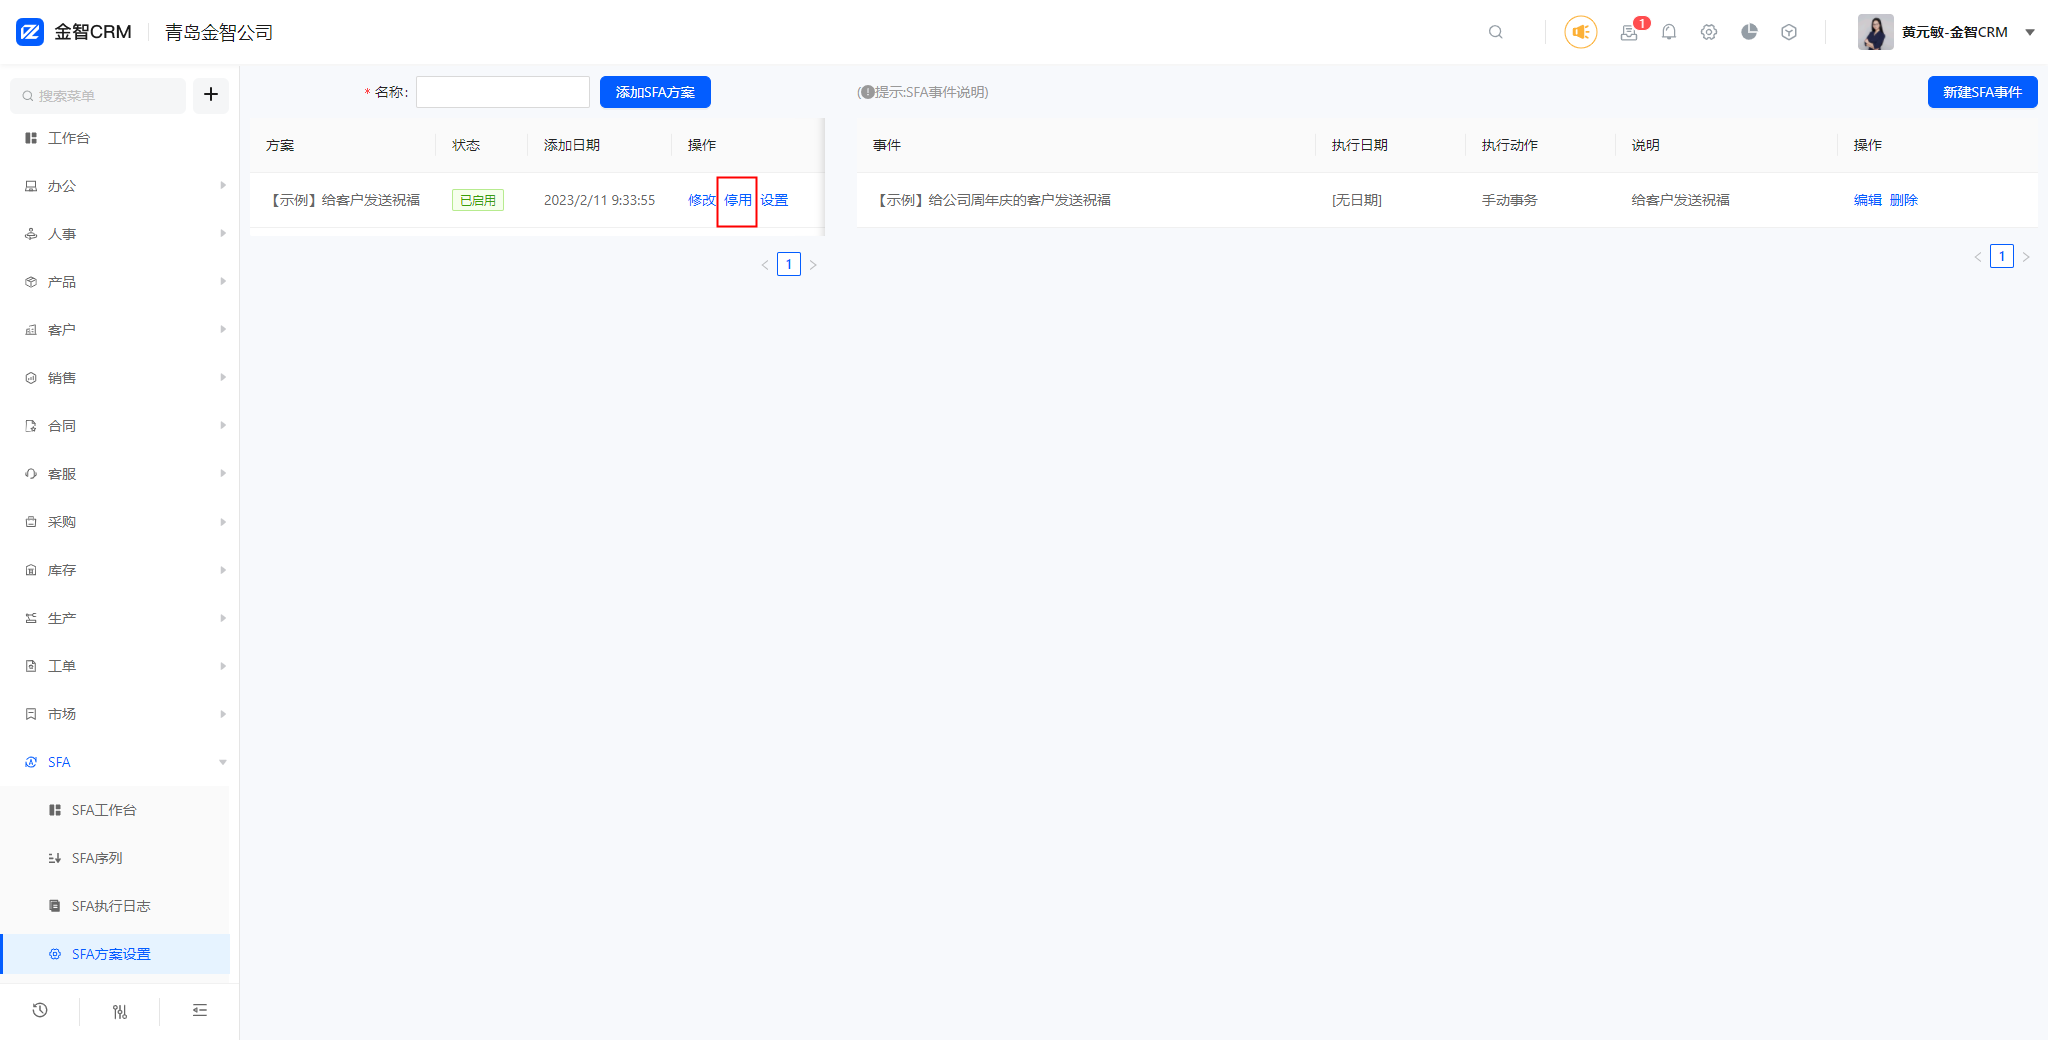Click 设置 link for the 示例 plan

774,200
